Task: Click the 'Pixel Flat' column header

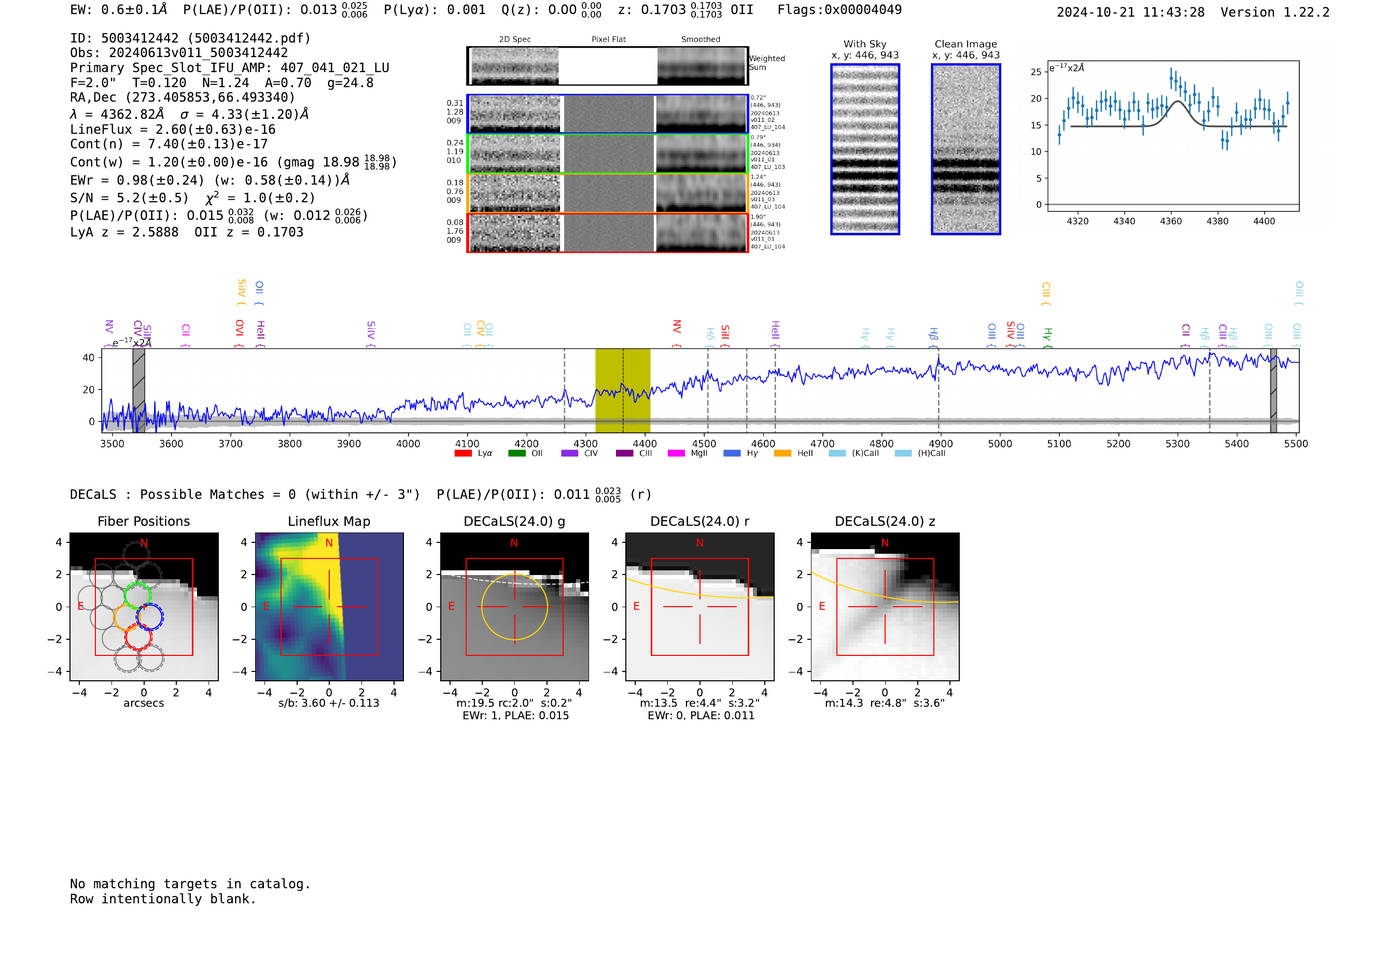Action: tap(608, 40)
